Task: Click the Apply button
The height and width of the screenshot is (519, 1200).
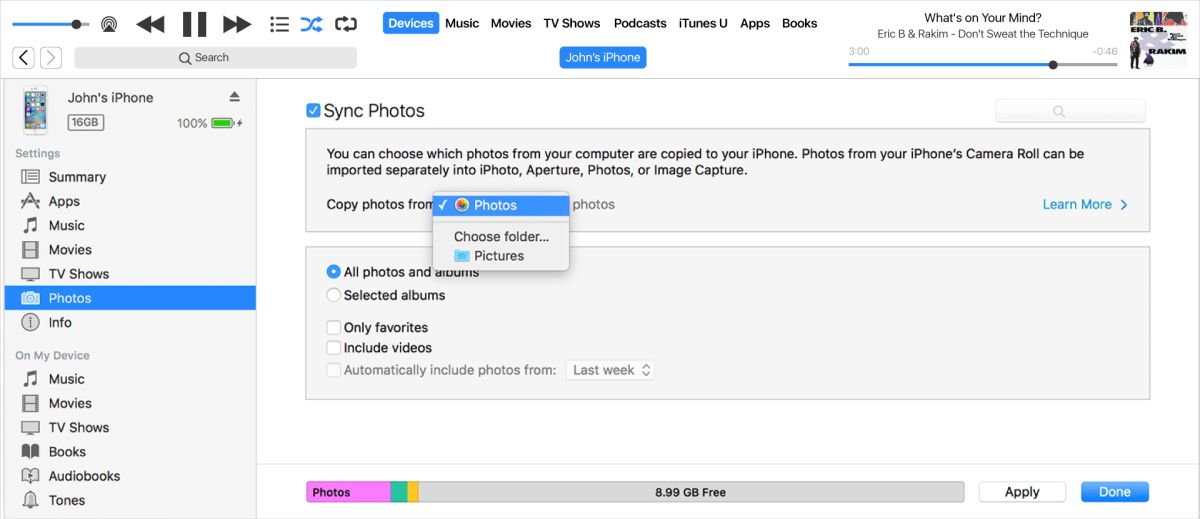Action: [x=1022, y=492]
